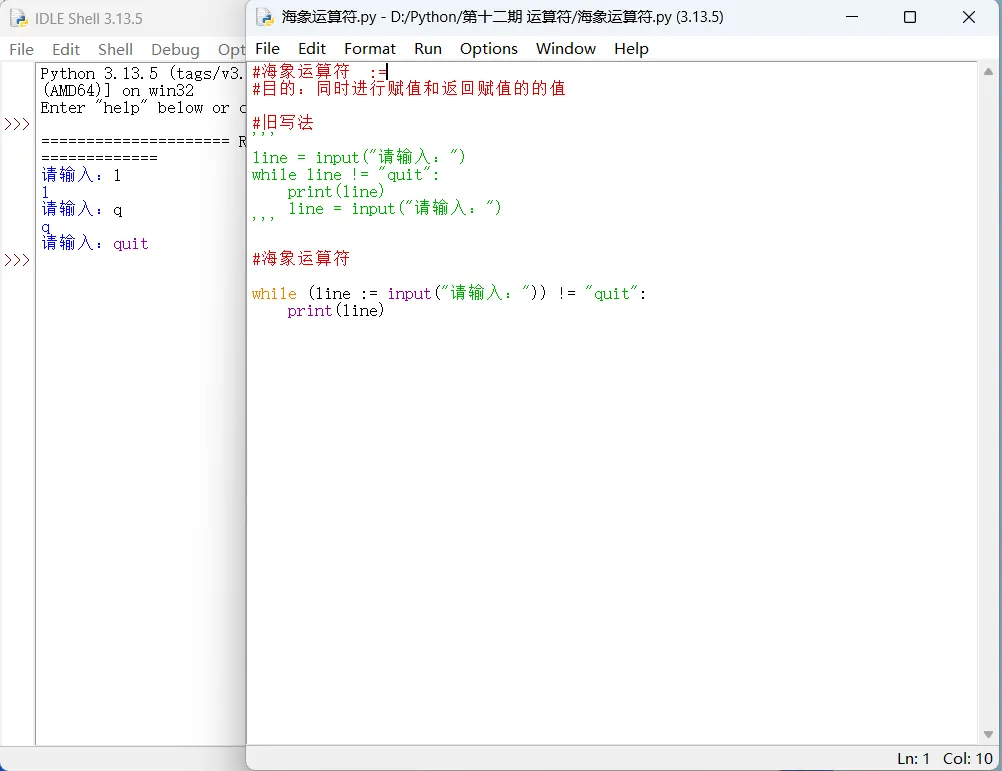Click the '(AMD64)] on win32' line in Shell

click(x=118, y=91)
